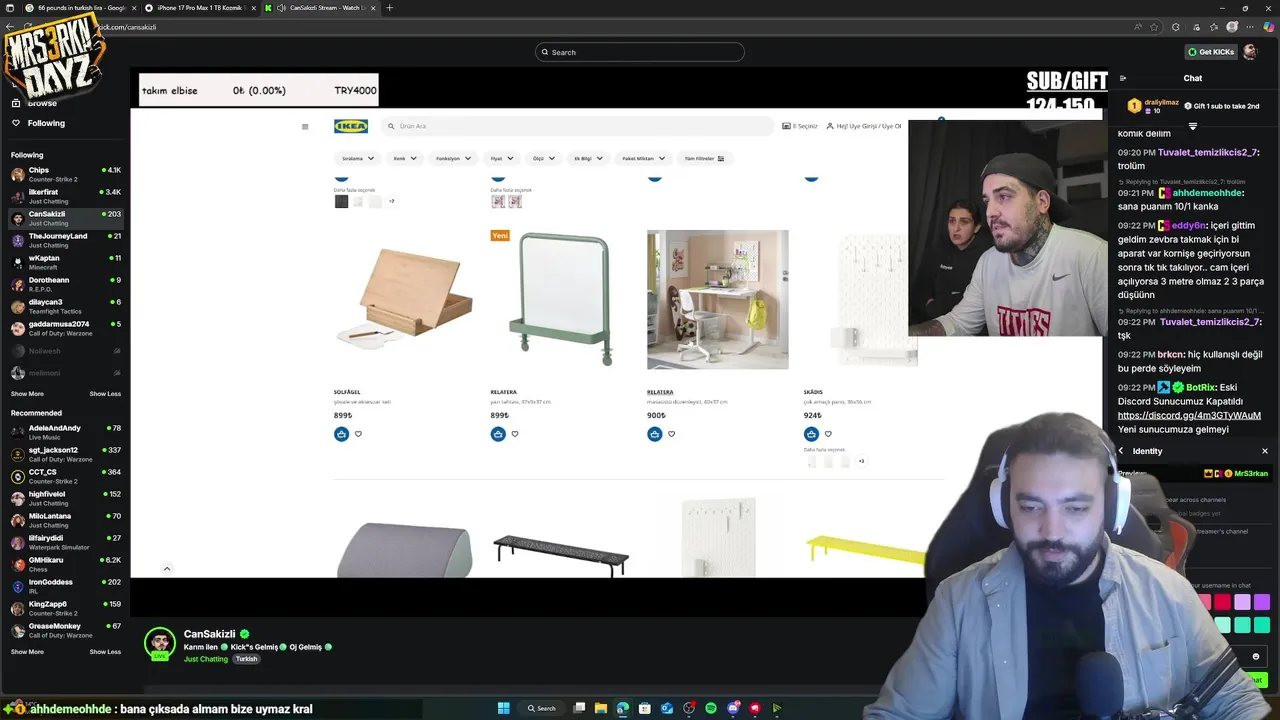Open the Ölçü filter dropdown

click(x=544, y=158)
